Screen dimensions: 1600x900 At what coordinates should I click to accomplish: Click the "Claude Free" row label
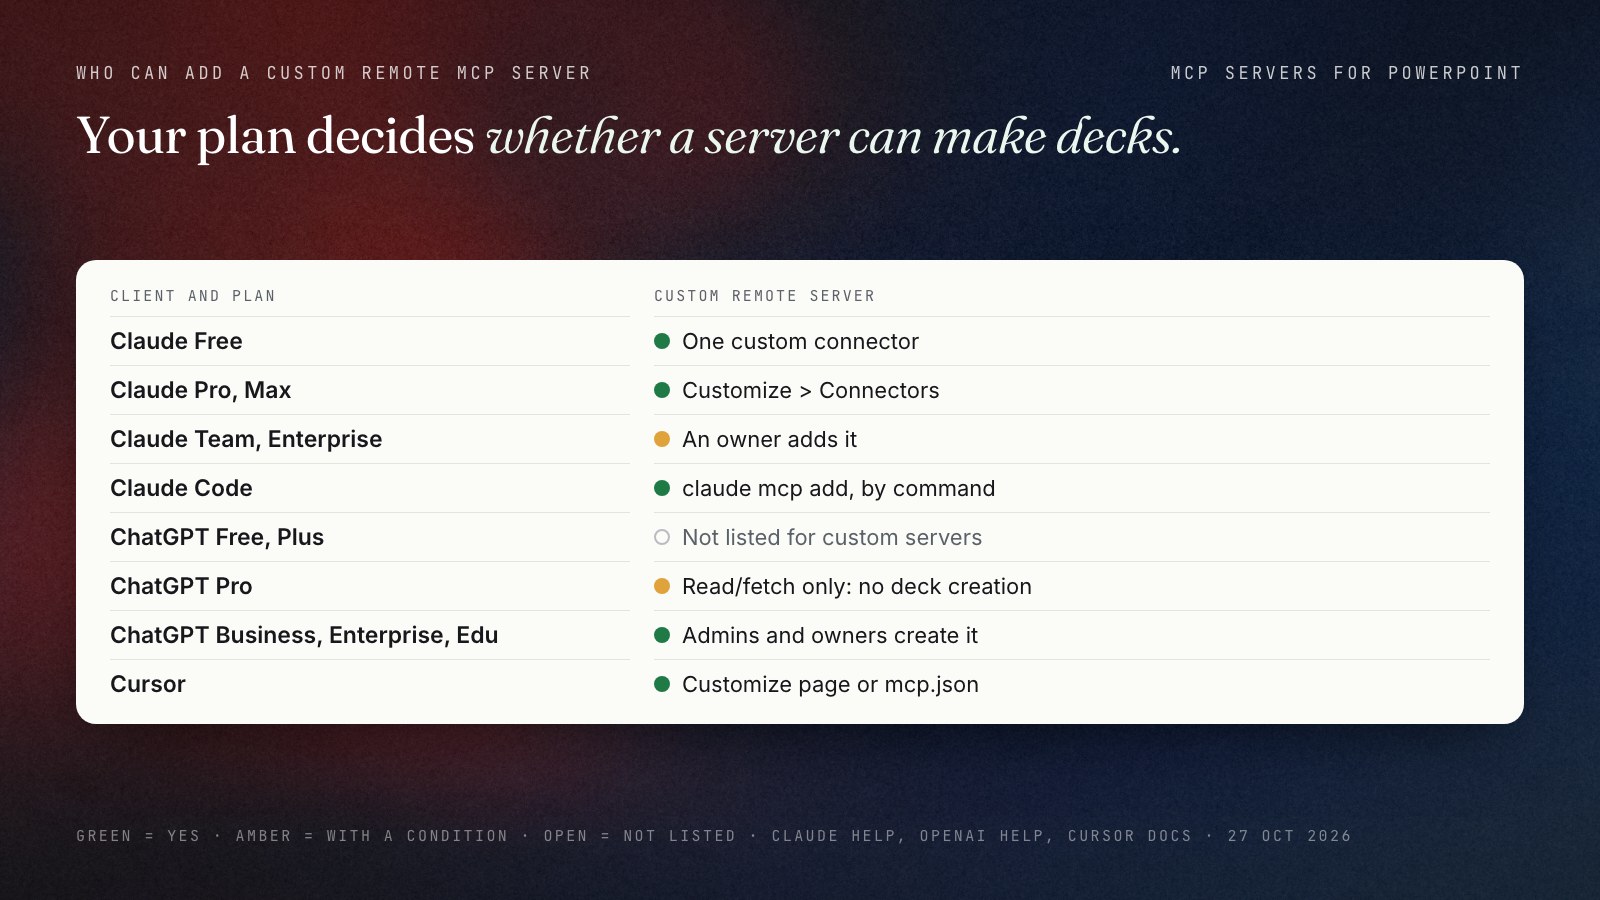(x=176, y=341)
